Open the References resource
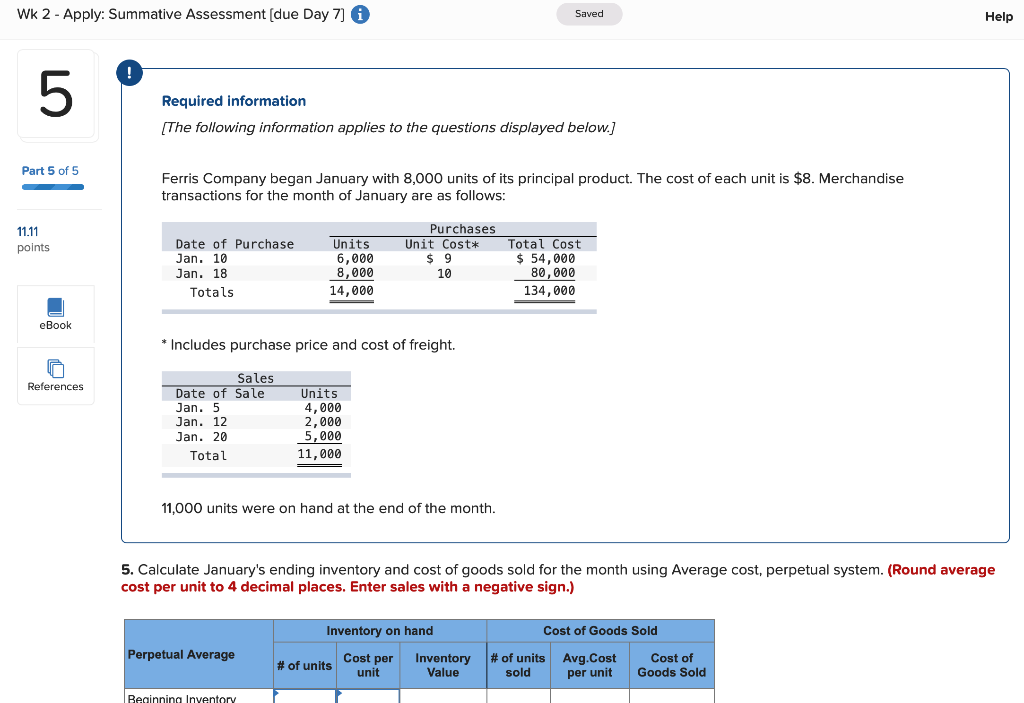 tap(55, 376)
